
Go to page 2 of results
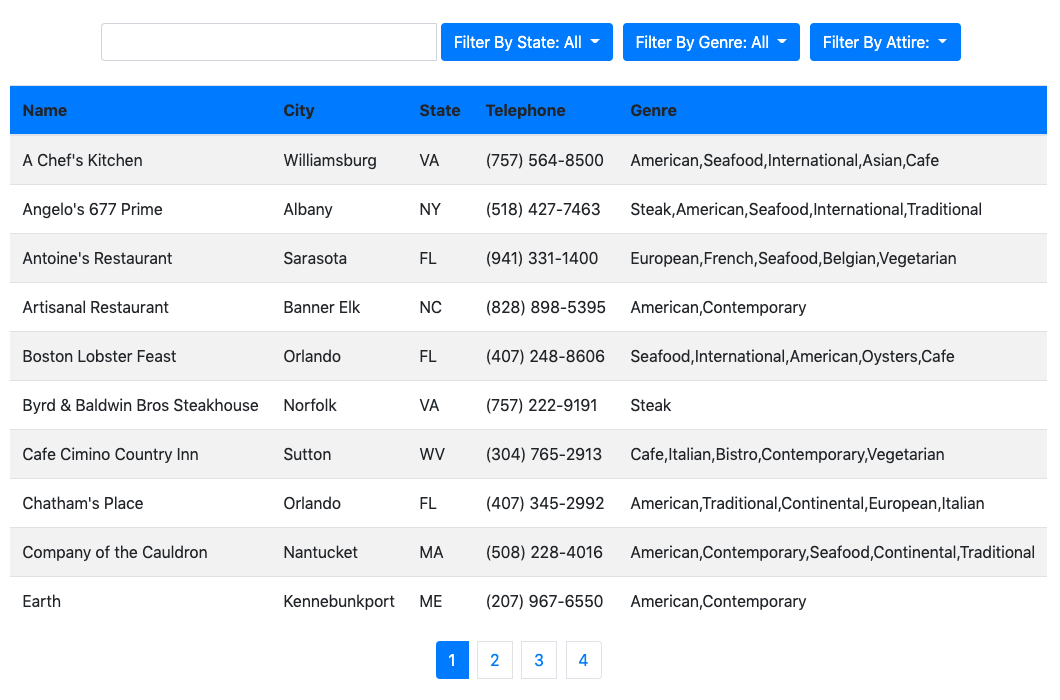[x=495, y=660]
